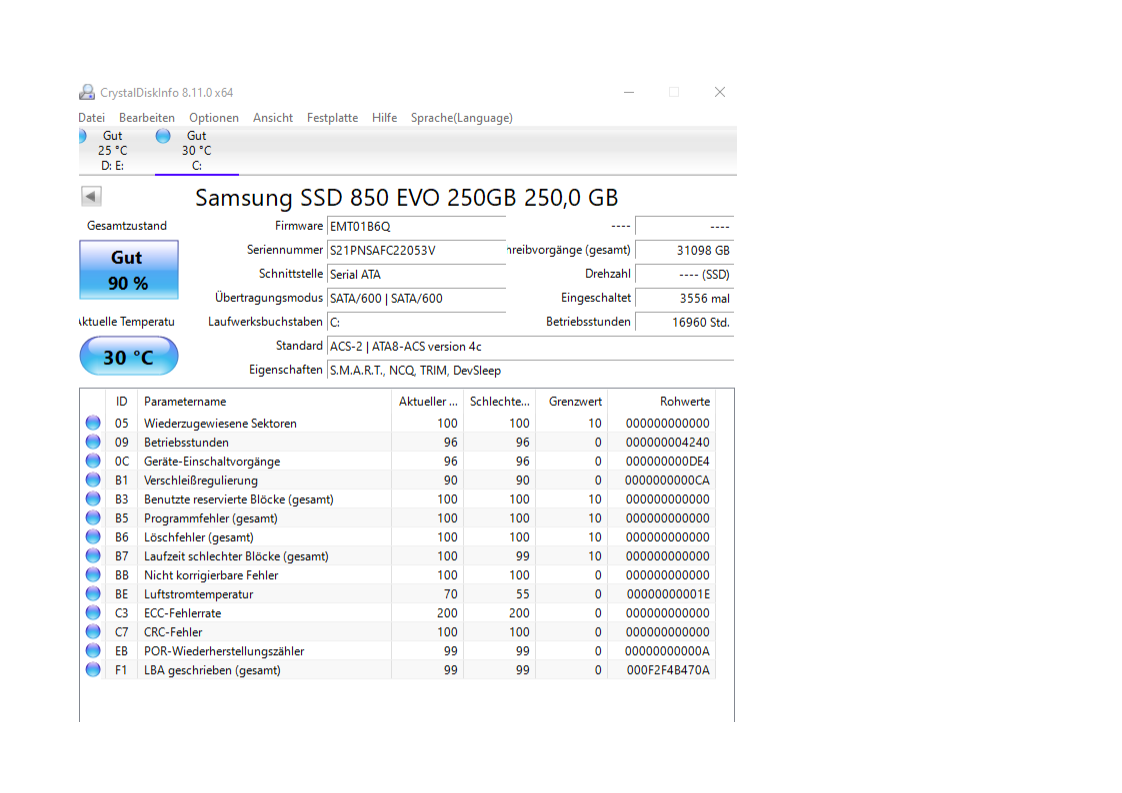
Task: Click status icon for LBA geschrieben row
Action: point(93,669)
